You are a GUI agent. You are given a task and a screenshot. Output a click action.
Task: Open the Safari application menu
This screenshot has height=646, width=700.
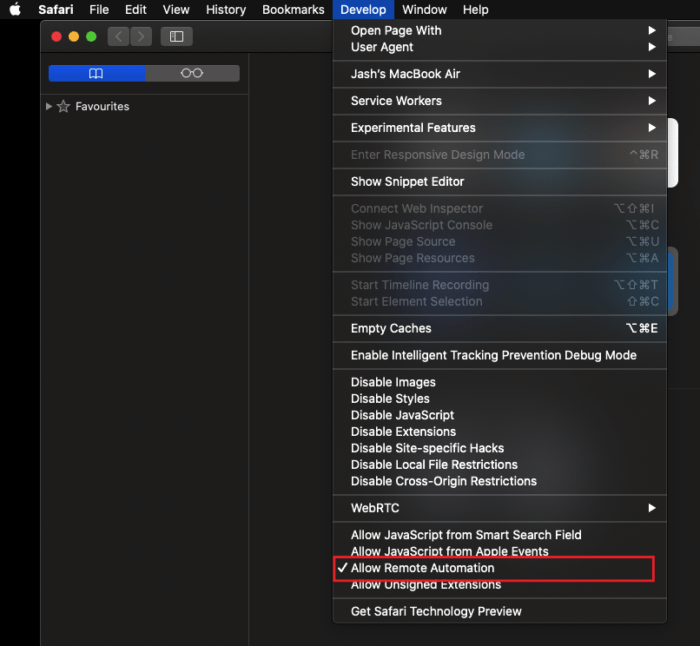(x=56, y=9)
